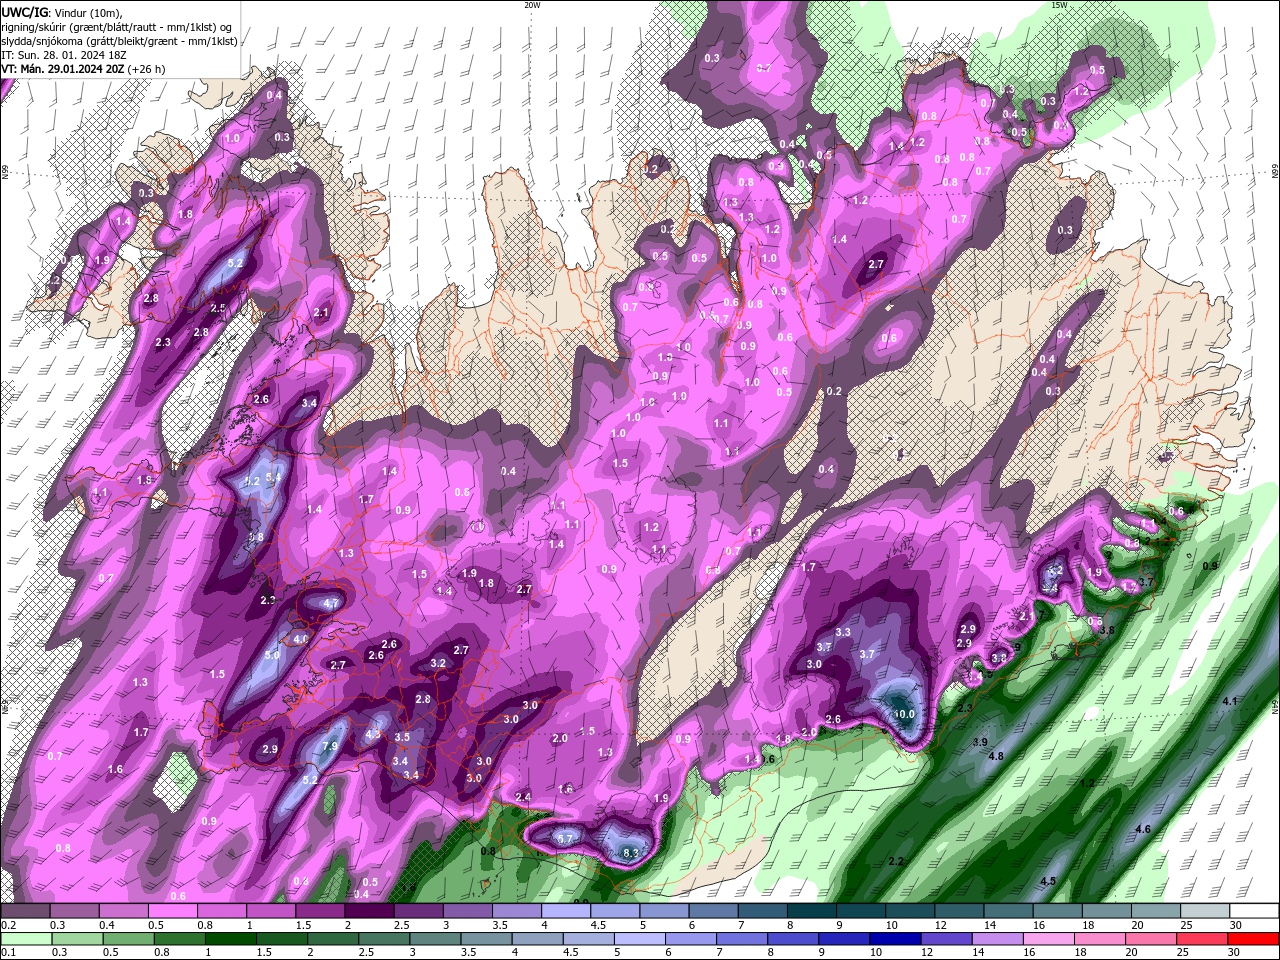Click the '2.4' value on the map
The width and height of the screenshot is (1280, 960).
[523, 797]
